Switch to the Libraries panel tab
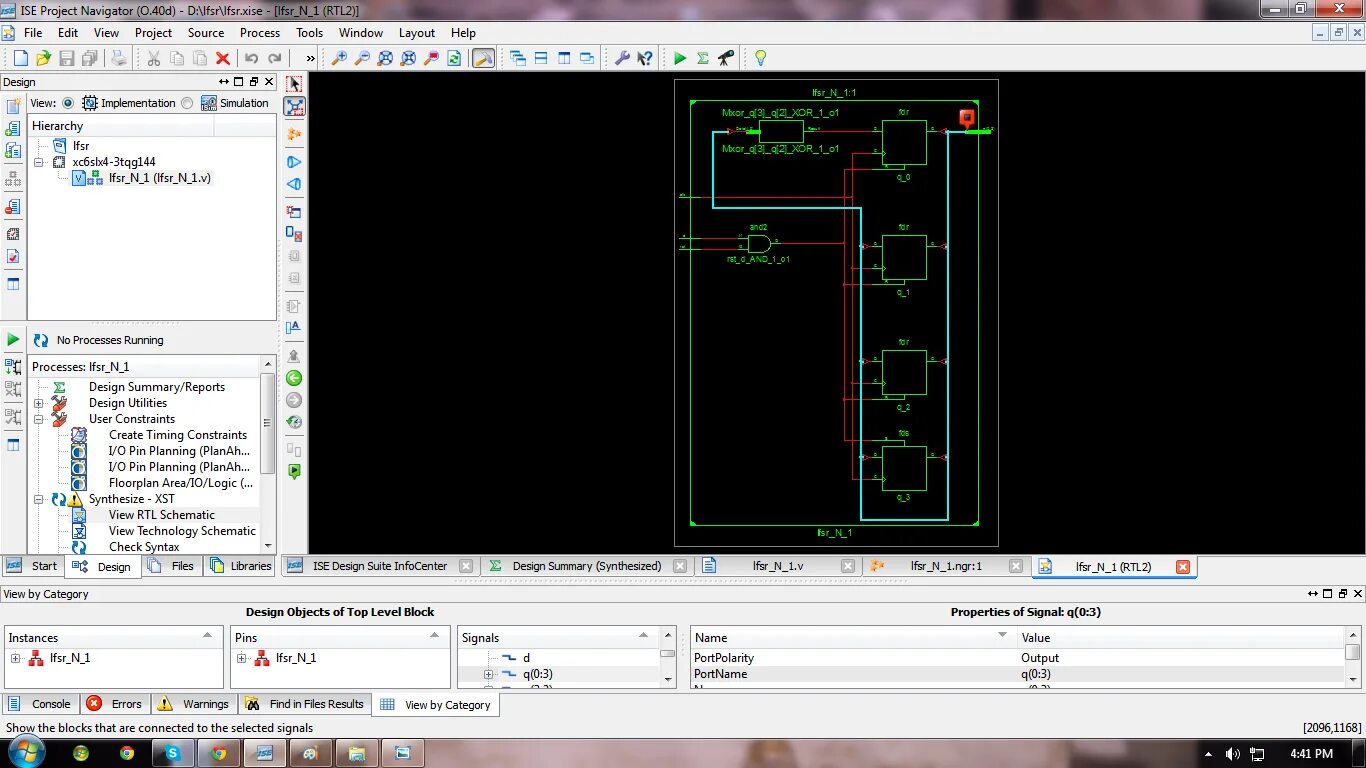The width and height of the screenshot is (1366, 768). (241, 566)
